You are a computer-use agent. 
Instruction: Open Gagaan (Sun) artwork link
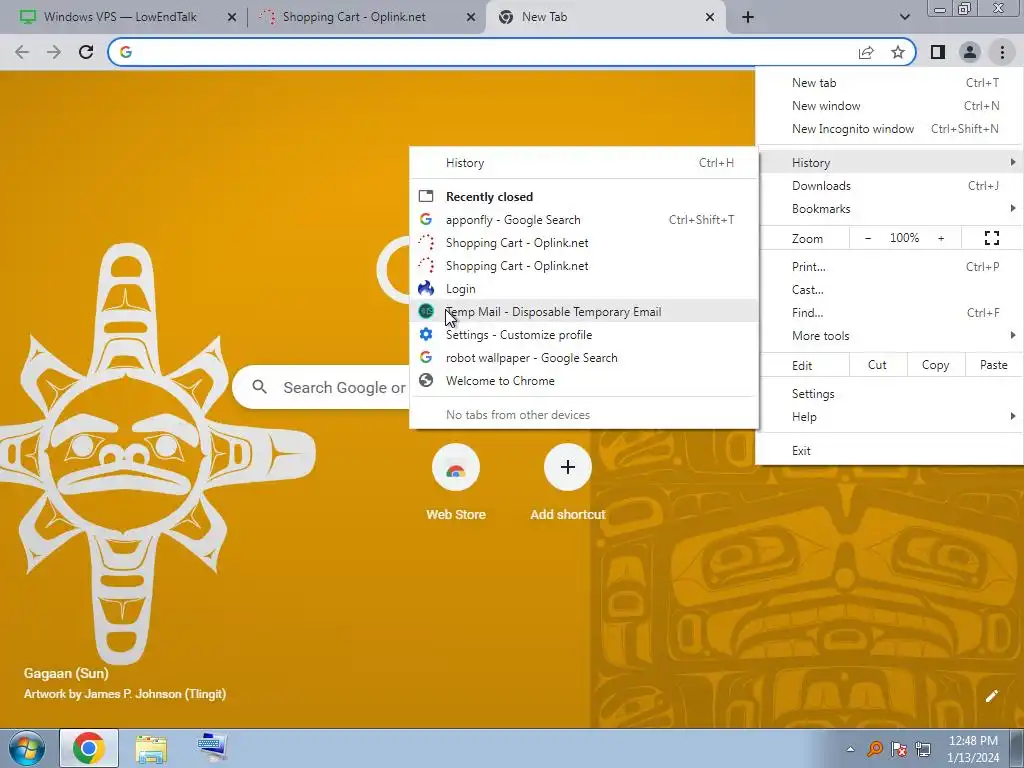(66, 673)
